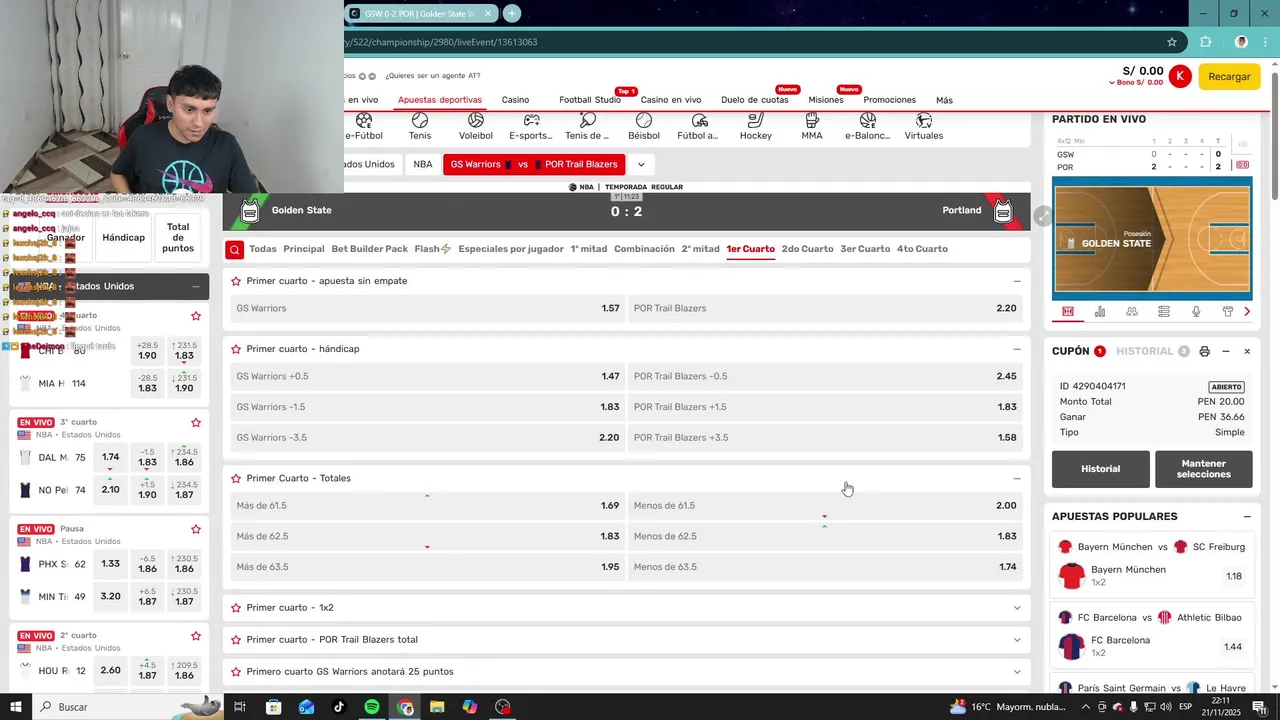The height and width of the screenshot is (720, 1280).
Task: Open the MMA sport icon
Action: [x=812, y=126]
